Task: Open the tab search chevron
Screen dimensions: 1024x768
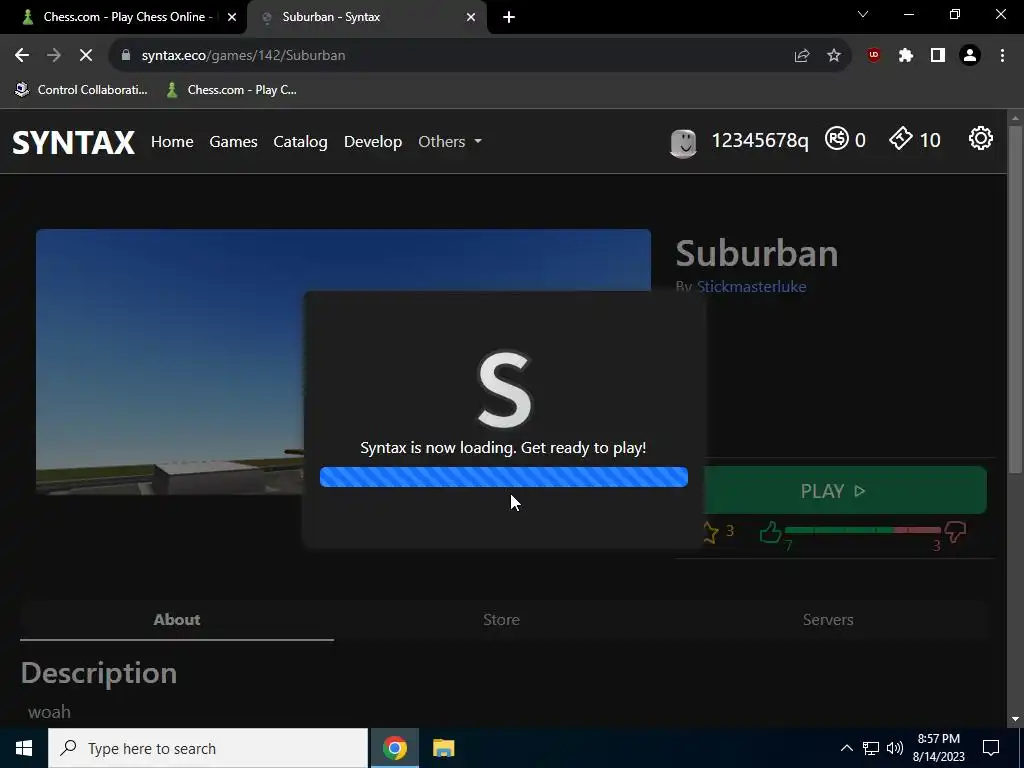Action: [x=863, y=14]
